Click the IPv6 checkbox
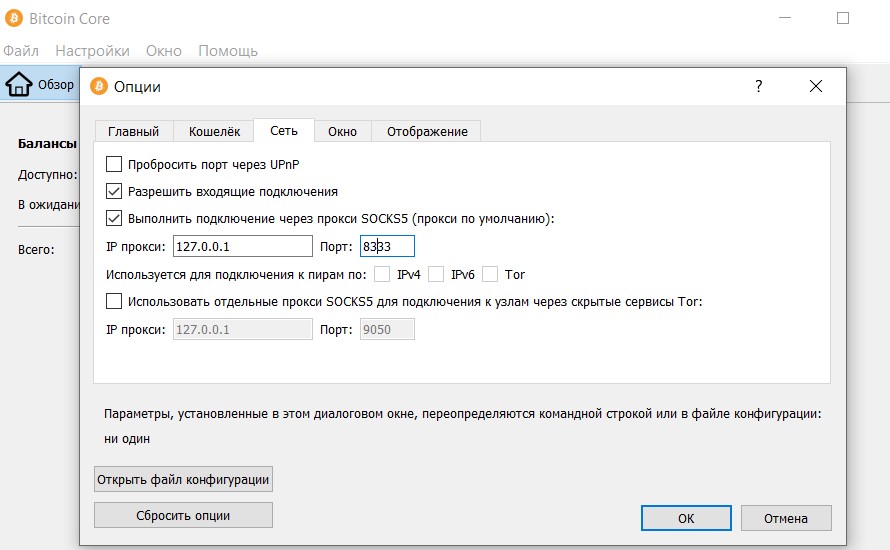This screenshot has height=550, width=890. (436, 274)
